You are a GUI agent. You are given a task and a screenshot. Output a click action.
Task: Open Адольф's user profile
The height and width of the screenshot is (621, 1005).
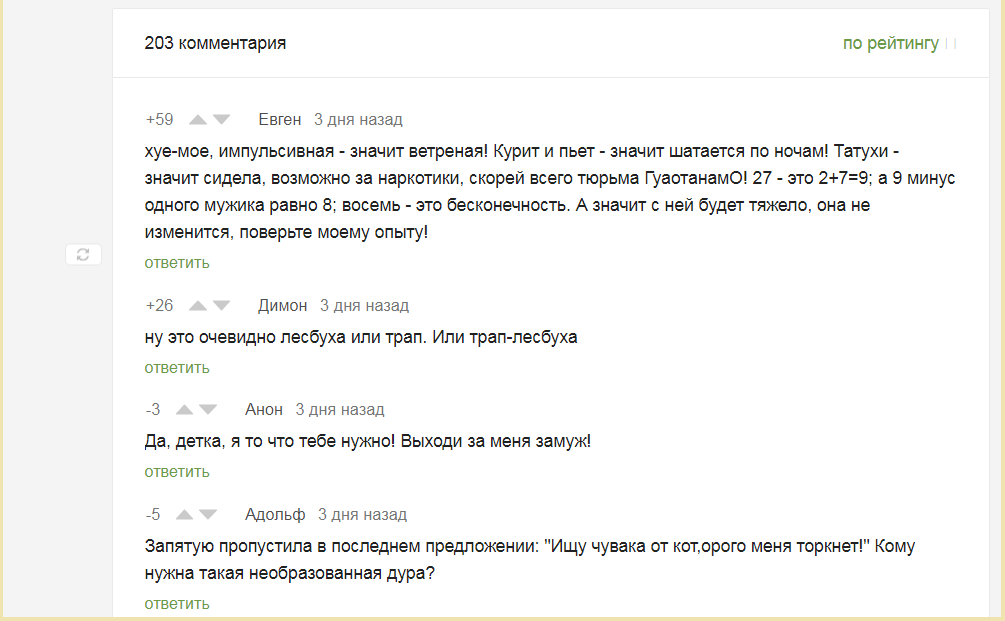pos(275,515)
